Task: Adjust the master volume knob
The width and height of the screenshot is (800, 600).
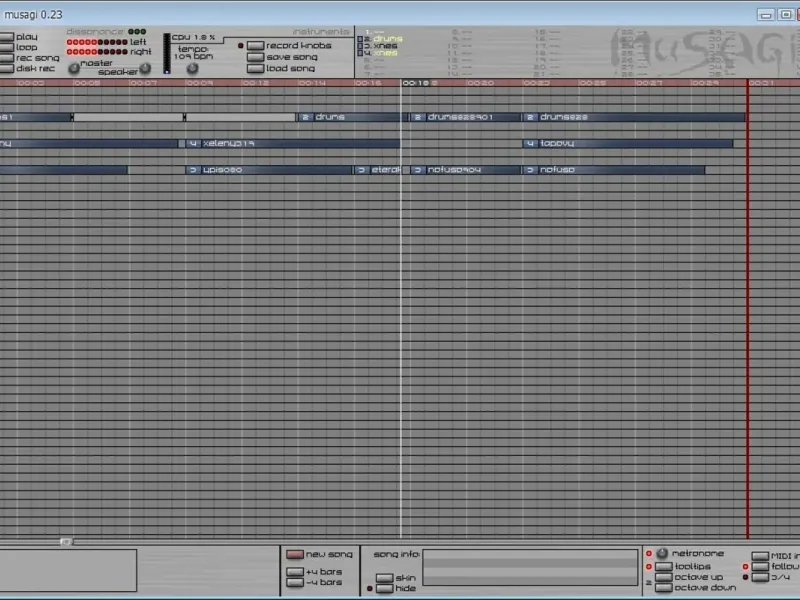Action: (x=74, y=68)
